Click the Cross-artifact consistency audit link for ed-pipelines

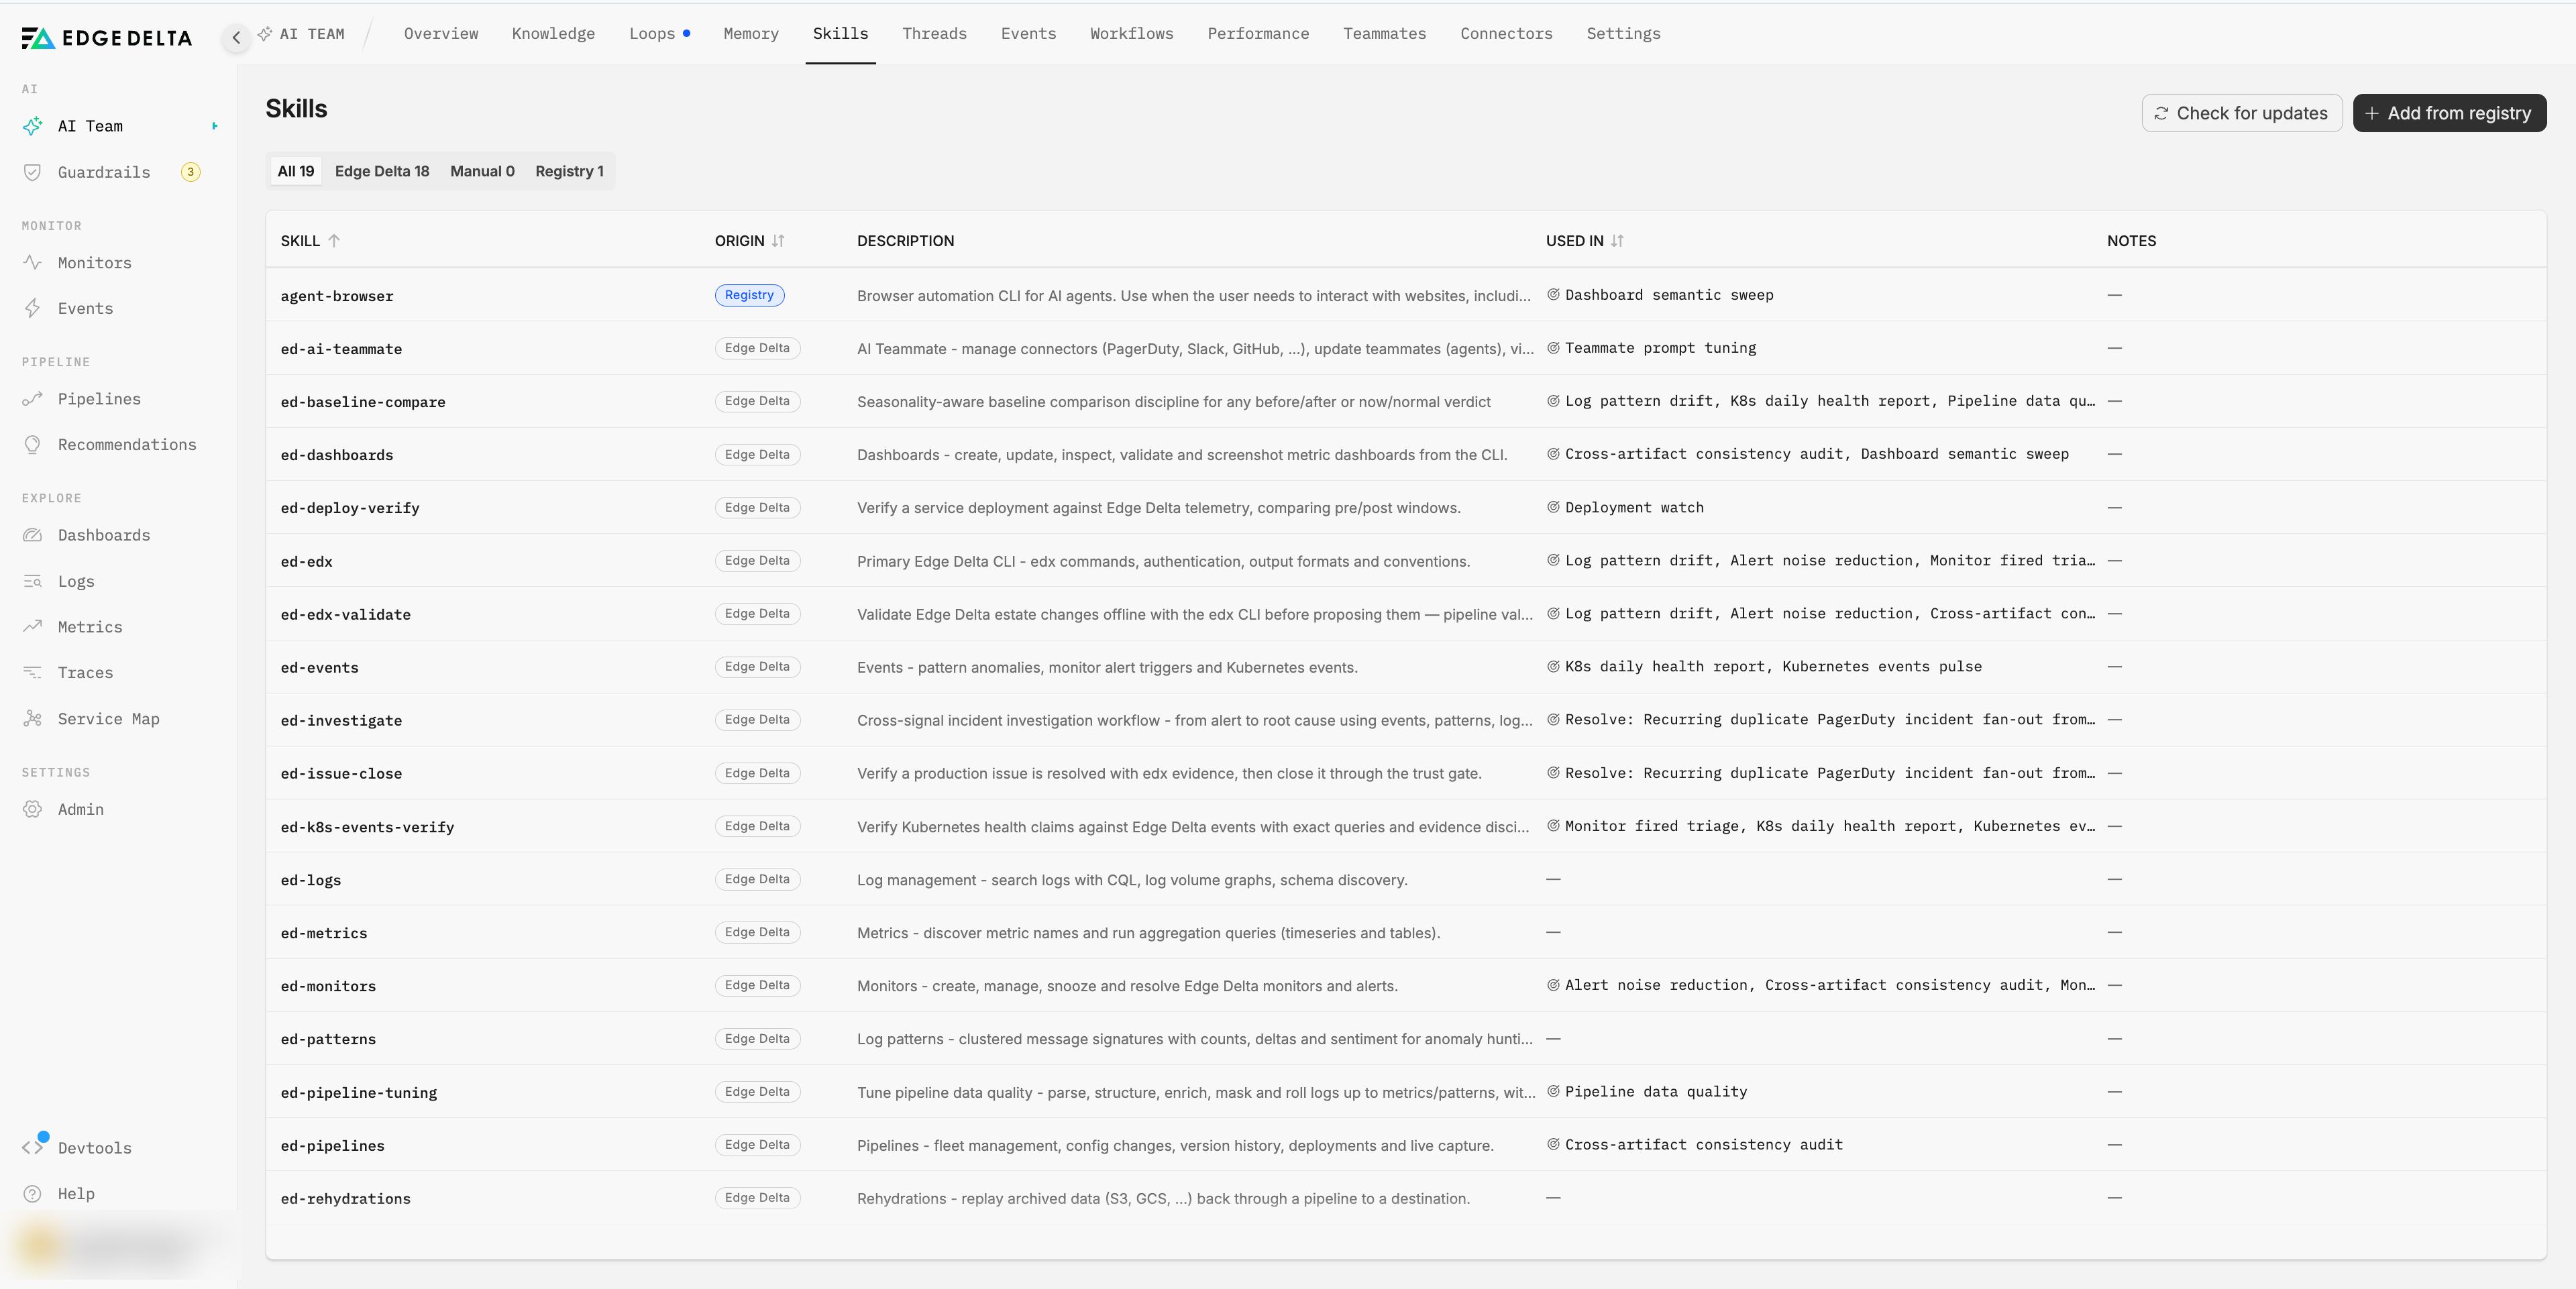[1703, 1145]
